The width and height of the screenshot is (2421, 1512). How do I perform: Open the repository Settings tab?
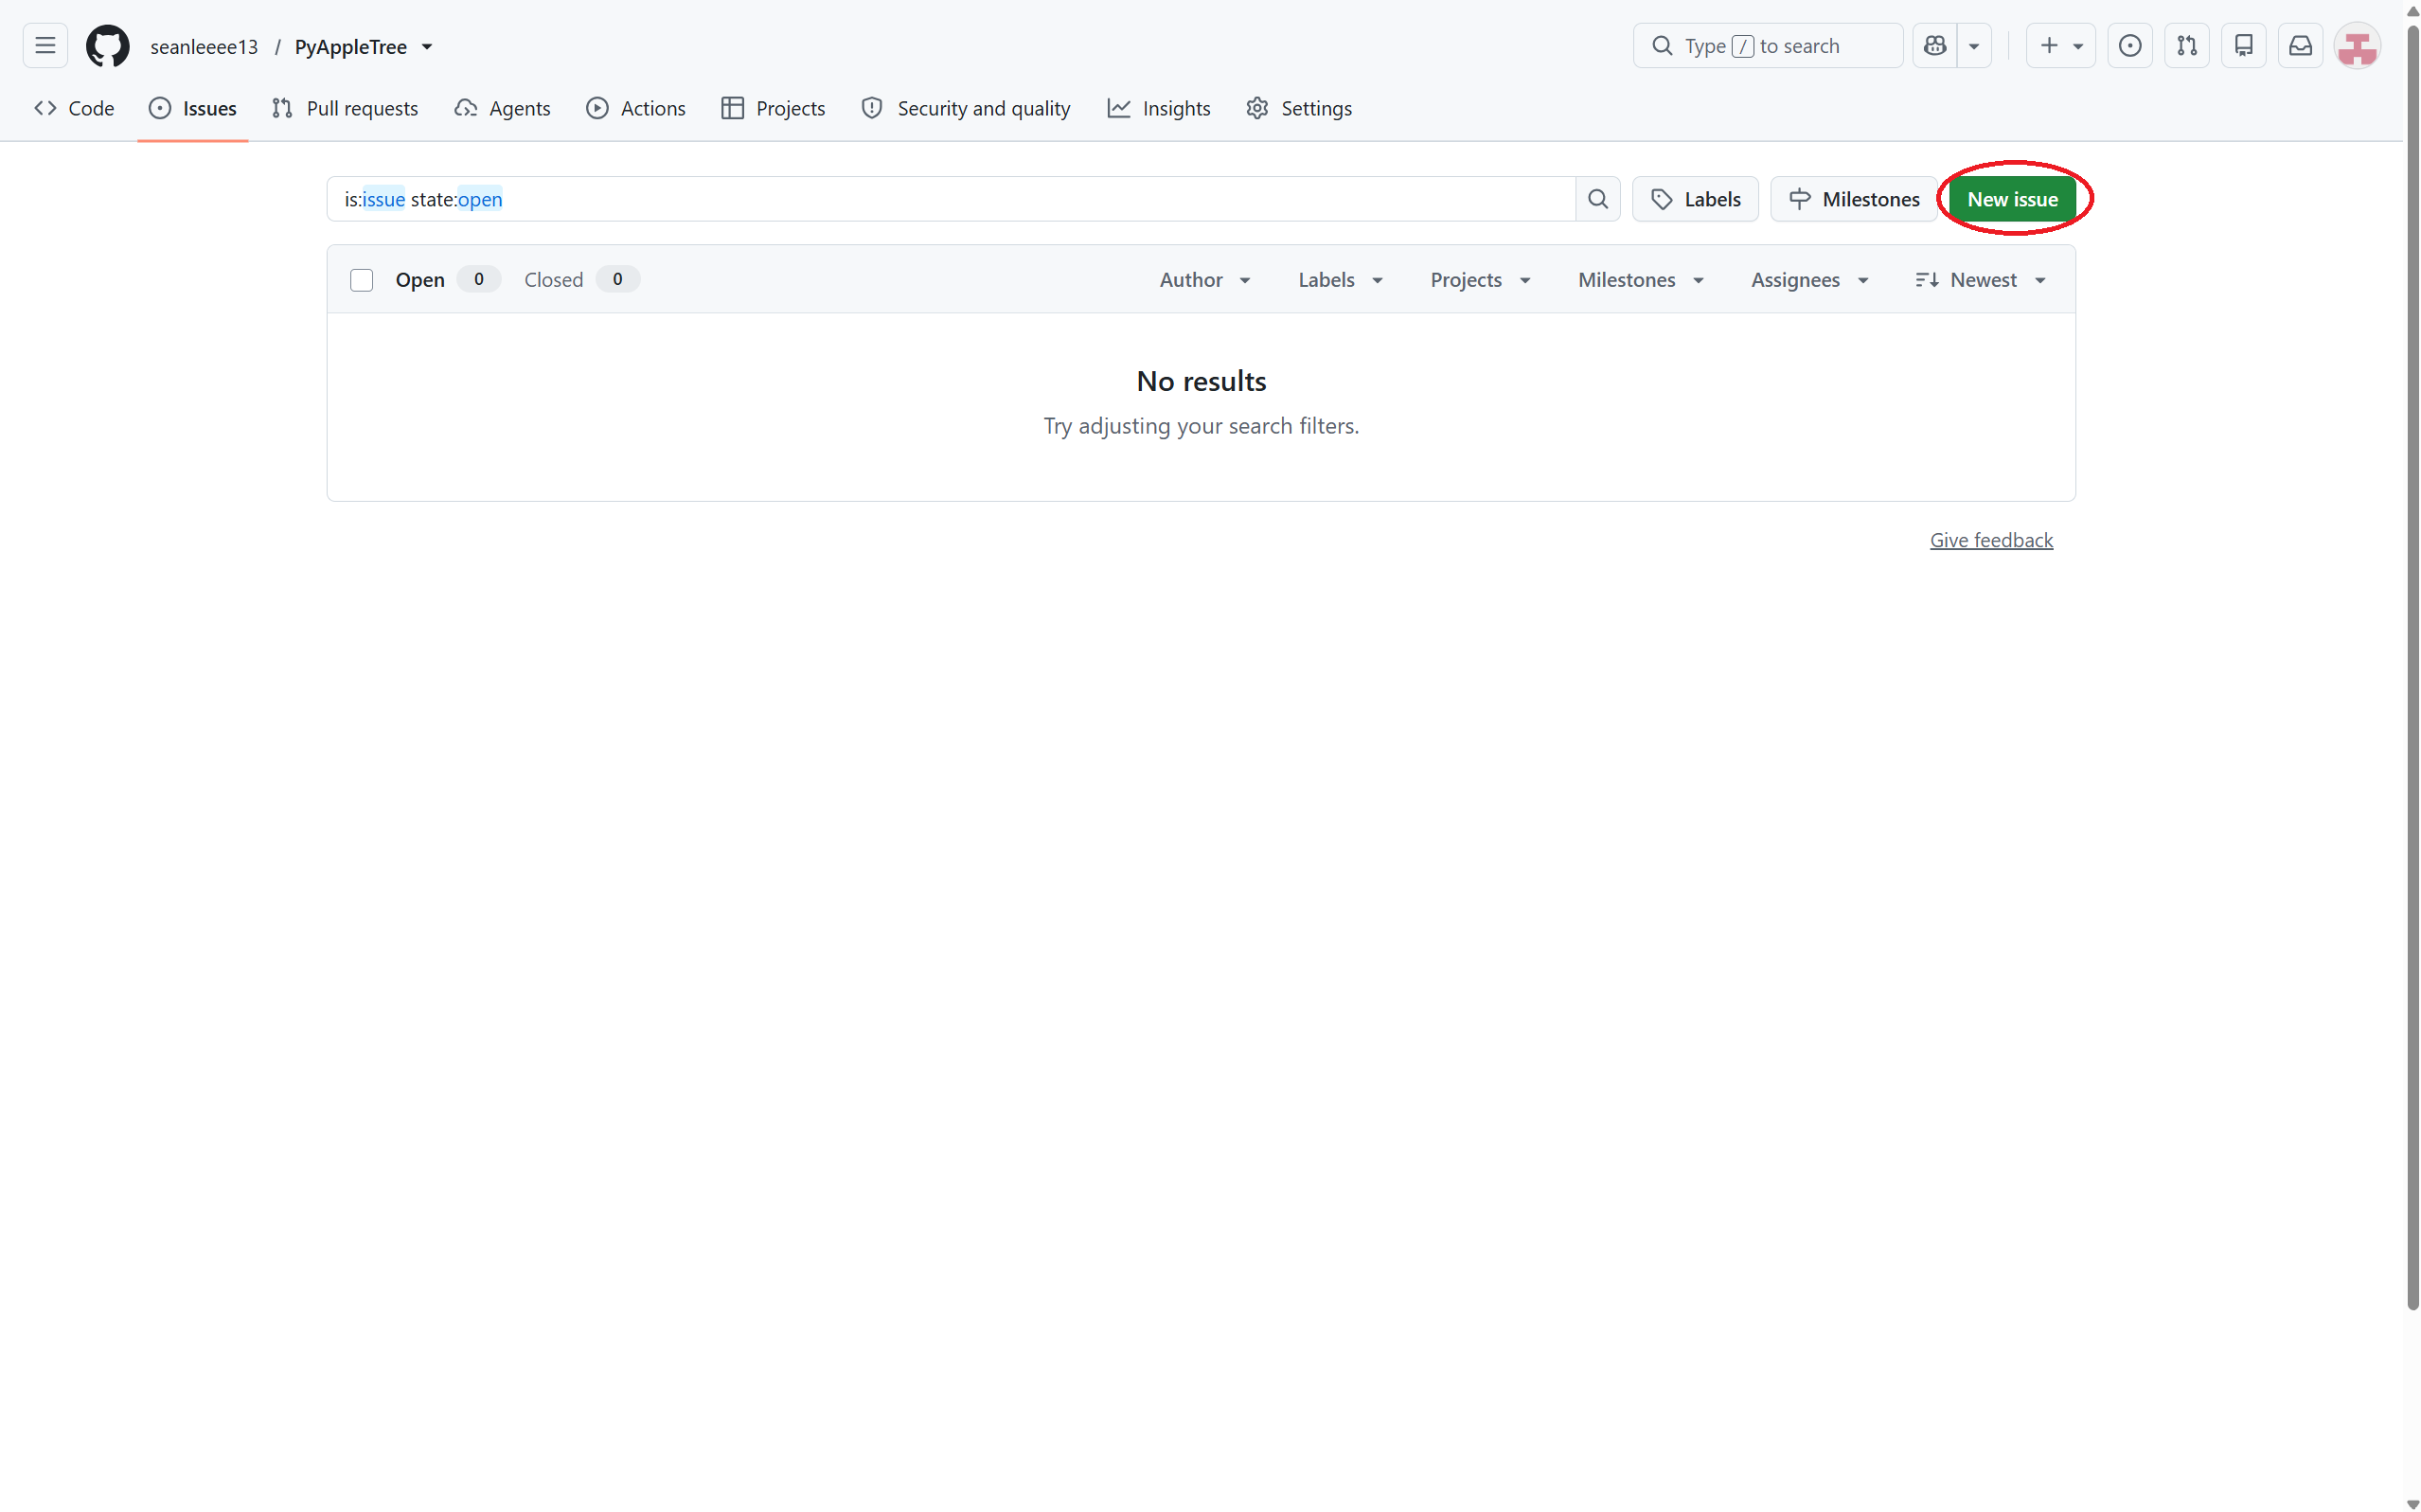coord(1299,108)
